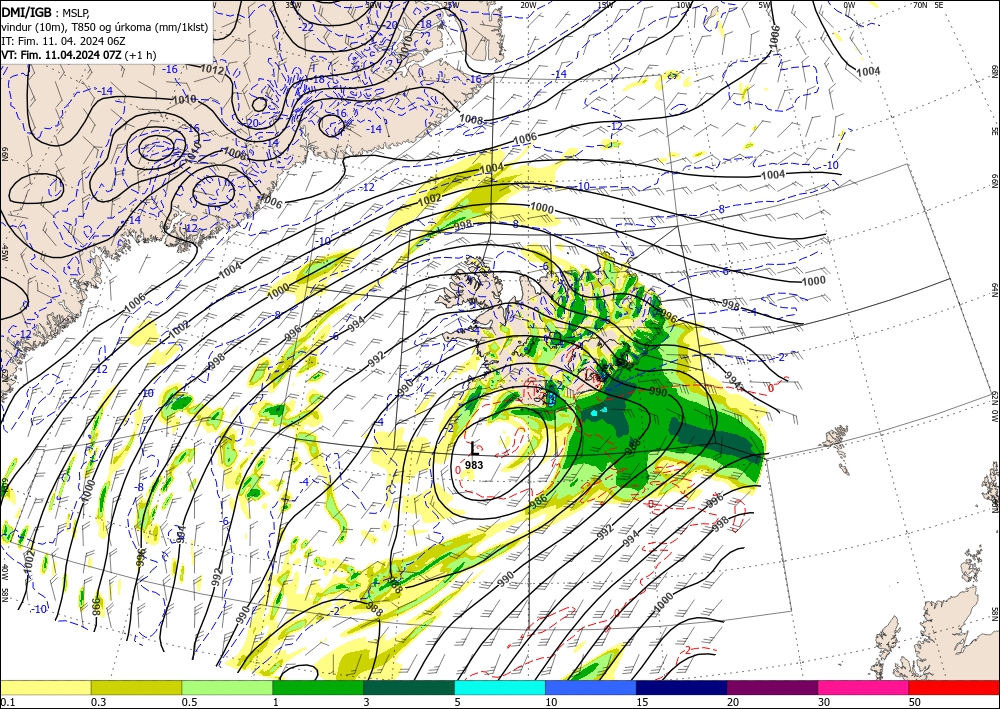The width and height of the screenshot is (1000, 709).
Task: Click the olive 0.3–0.5 legend color band
Action: coord(136,687)
